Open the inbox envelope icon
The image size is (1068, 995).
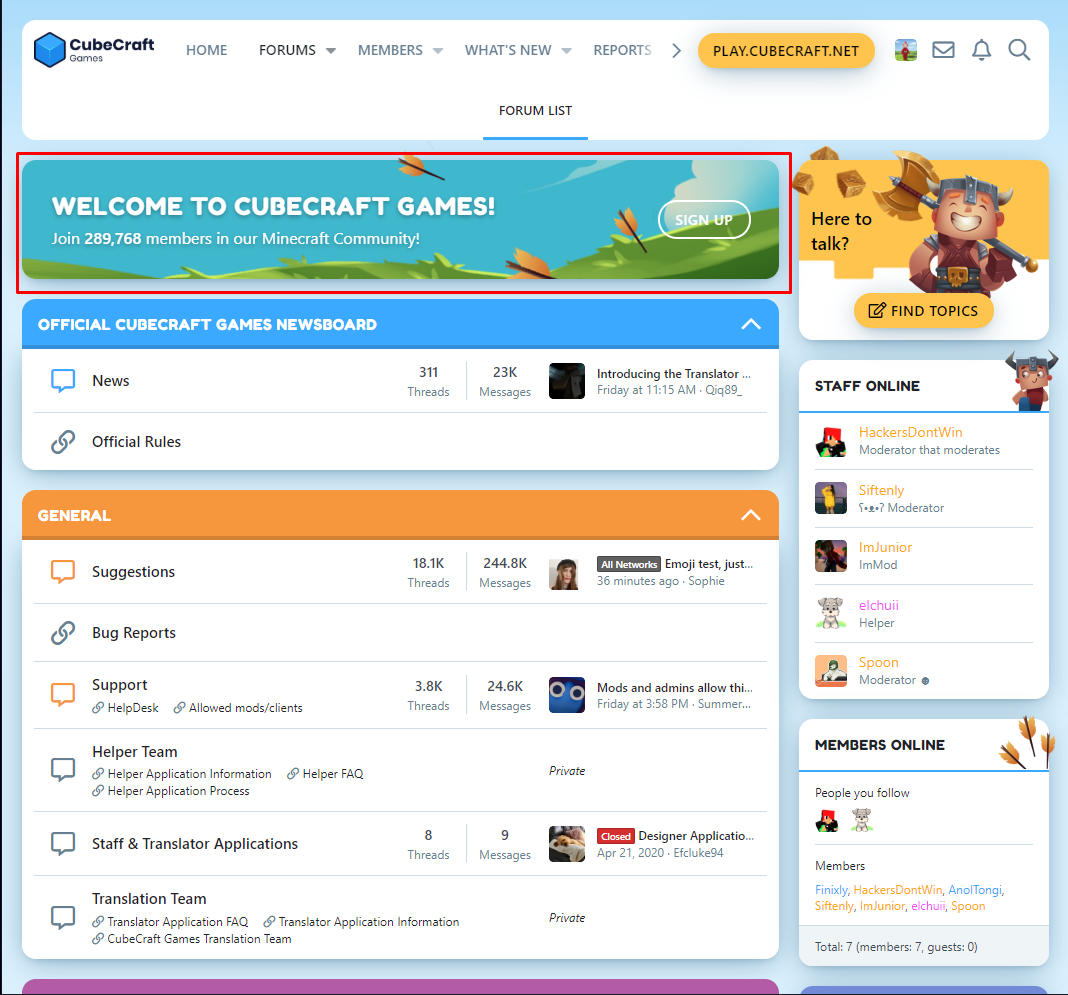pos(943,50)
